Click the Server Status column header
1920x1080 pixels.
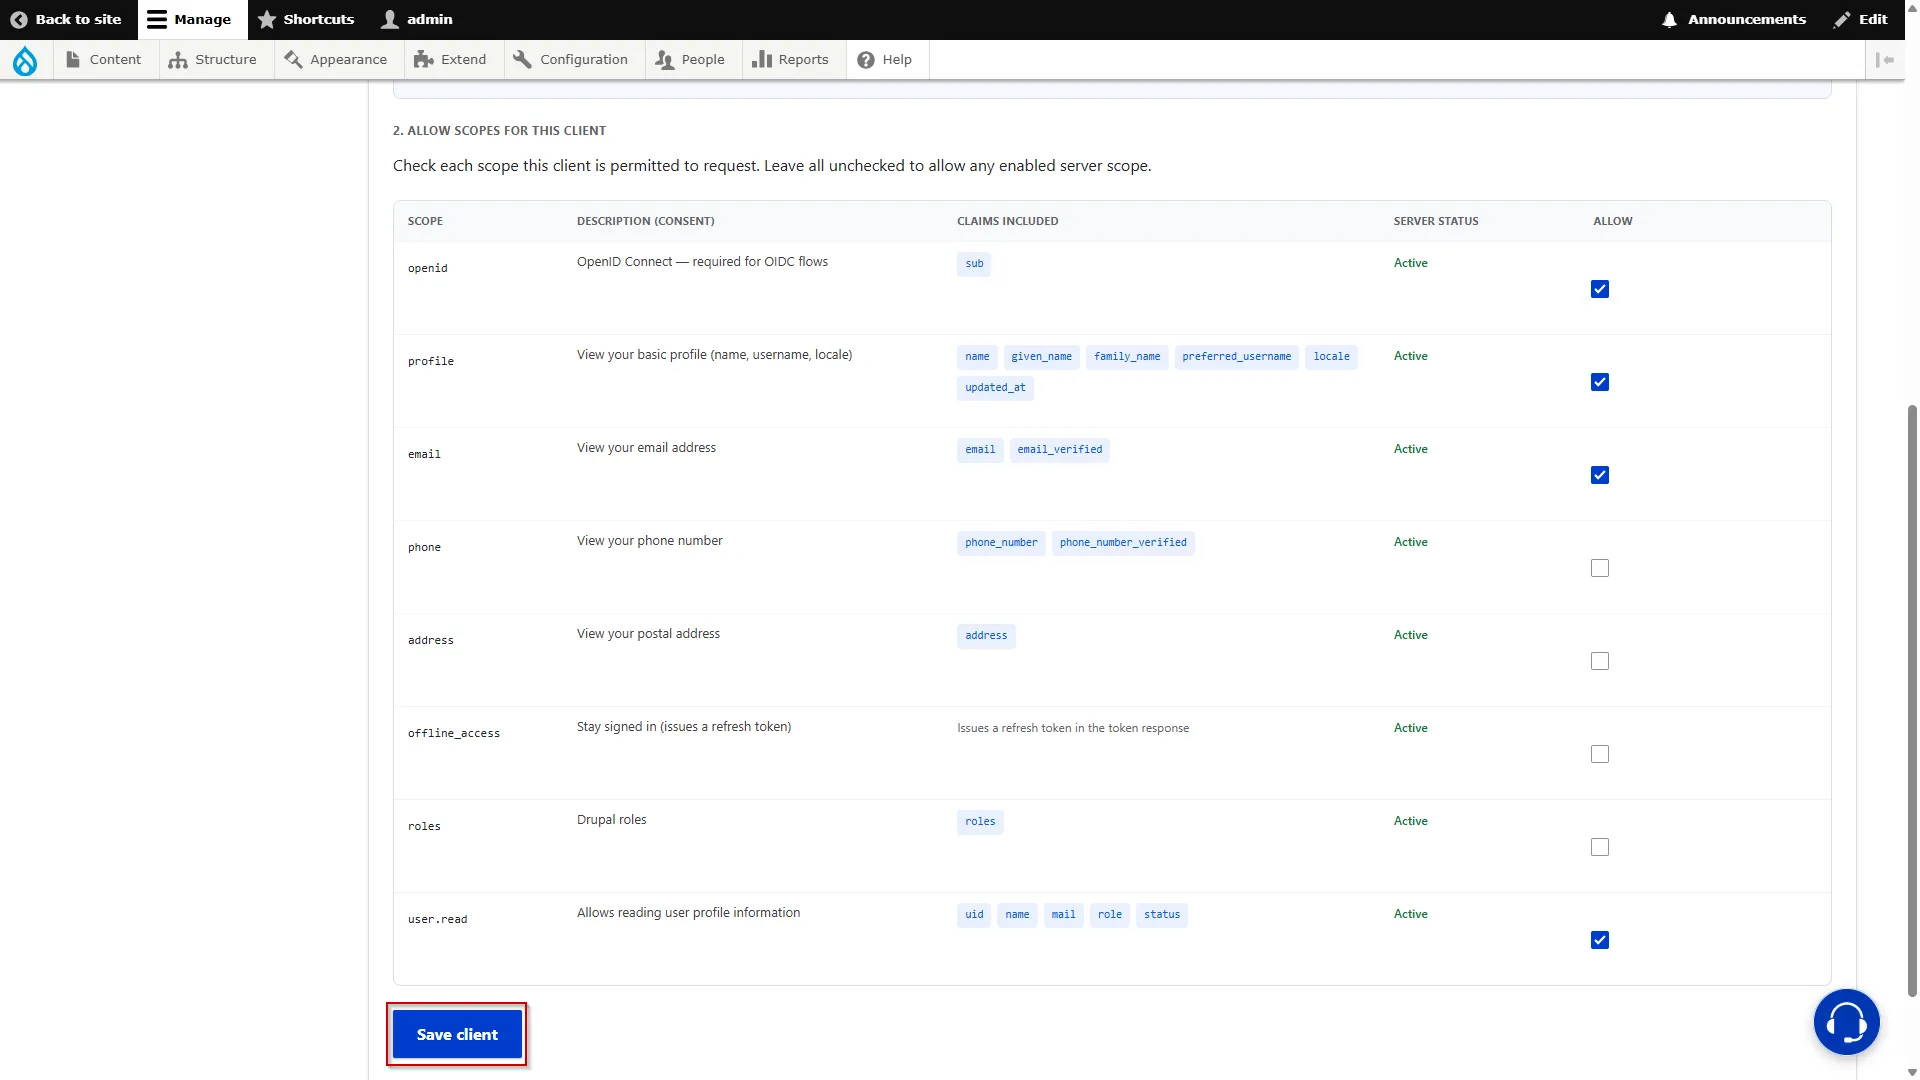click(x=1436, y=221)
